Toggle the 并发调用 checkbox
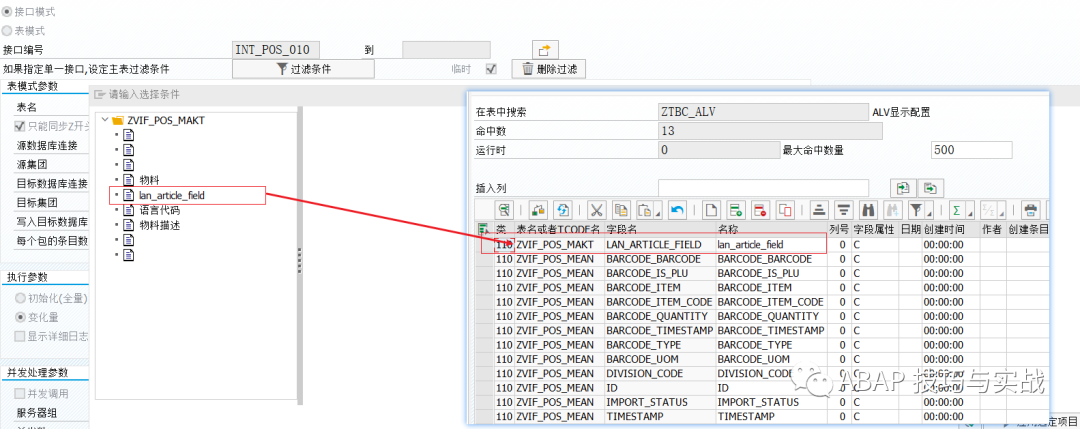The width and height of the screenshot is (1080, 429). pyautogui.click(x=20, y=393)
